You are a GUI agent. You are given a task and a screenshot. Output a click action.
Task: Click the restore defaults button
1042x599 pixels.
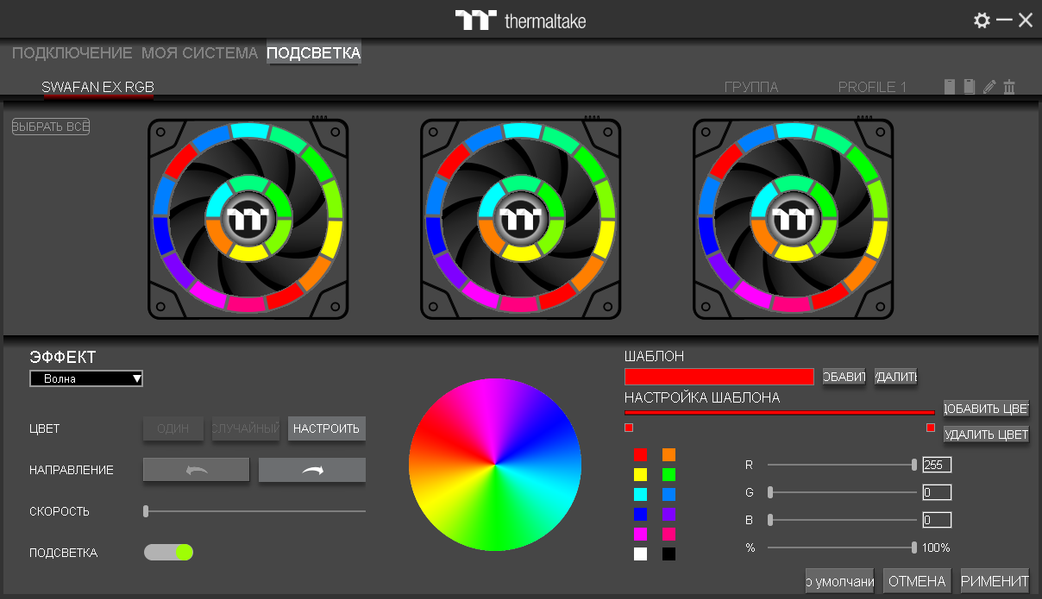tap(840, 582)
